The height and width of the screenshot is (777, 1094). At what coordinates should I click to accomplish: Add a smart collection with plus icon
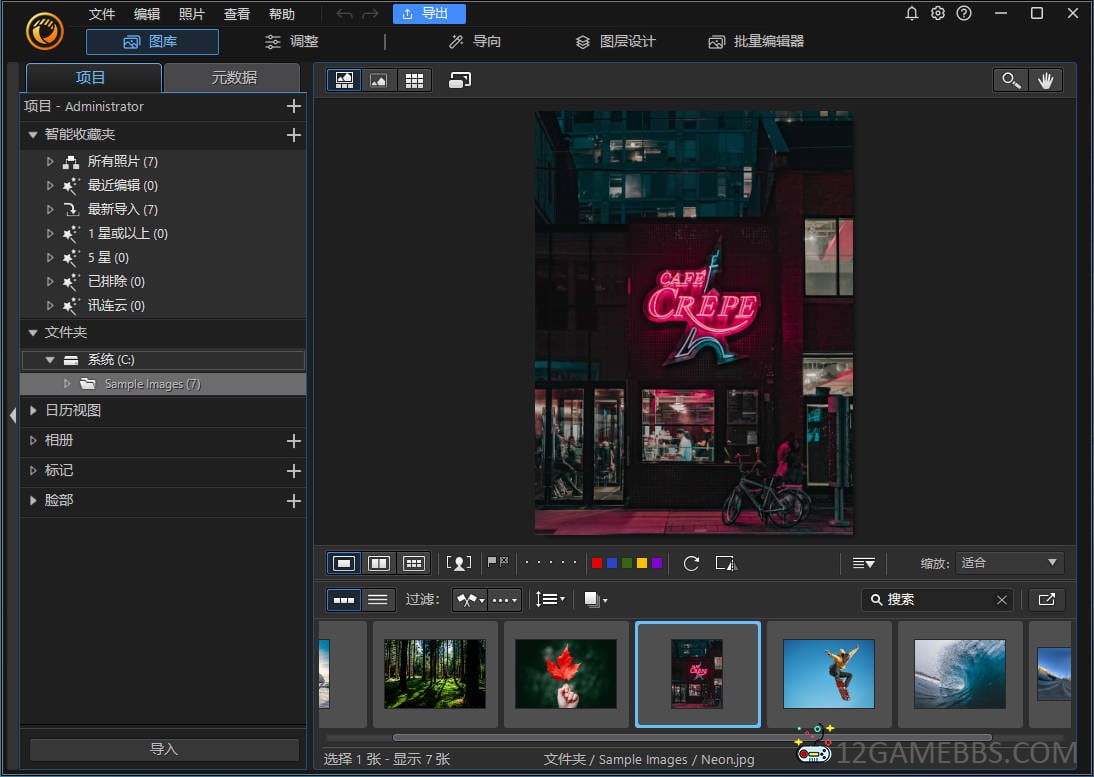[x=294, y=135]
